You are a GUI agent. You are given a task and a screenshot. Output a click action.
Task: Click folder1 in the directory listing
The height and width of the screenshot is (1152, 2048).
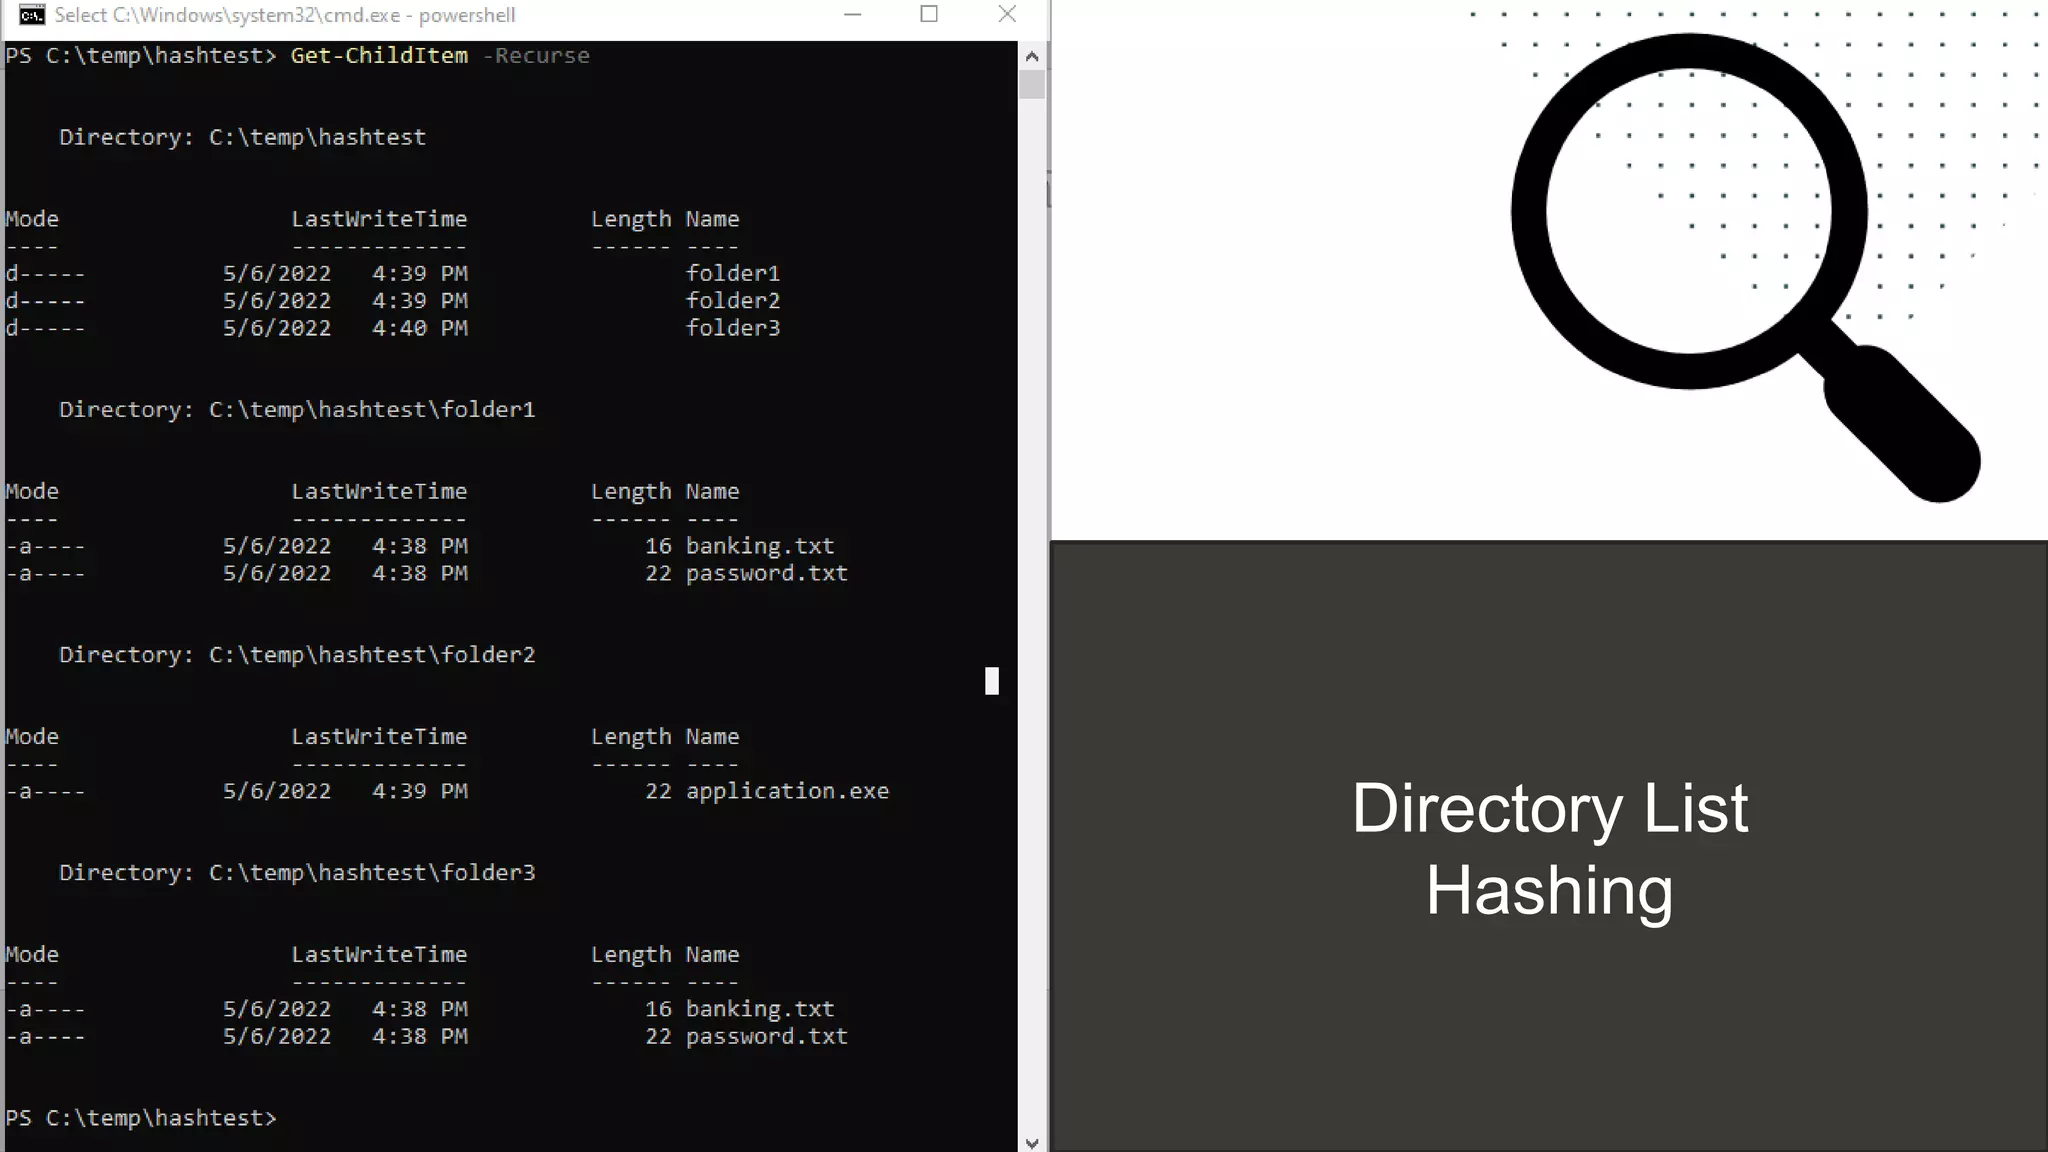(732, 273)
